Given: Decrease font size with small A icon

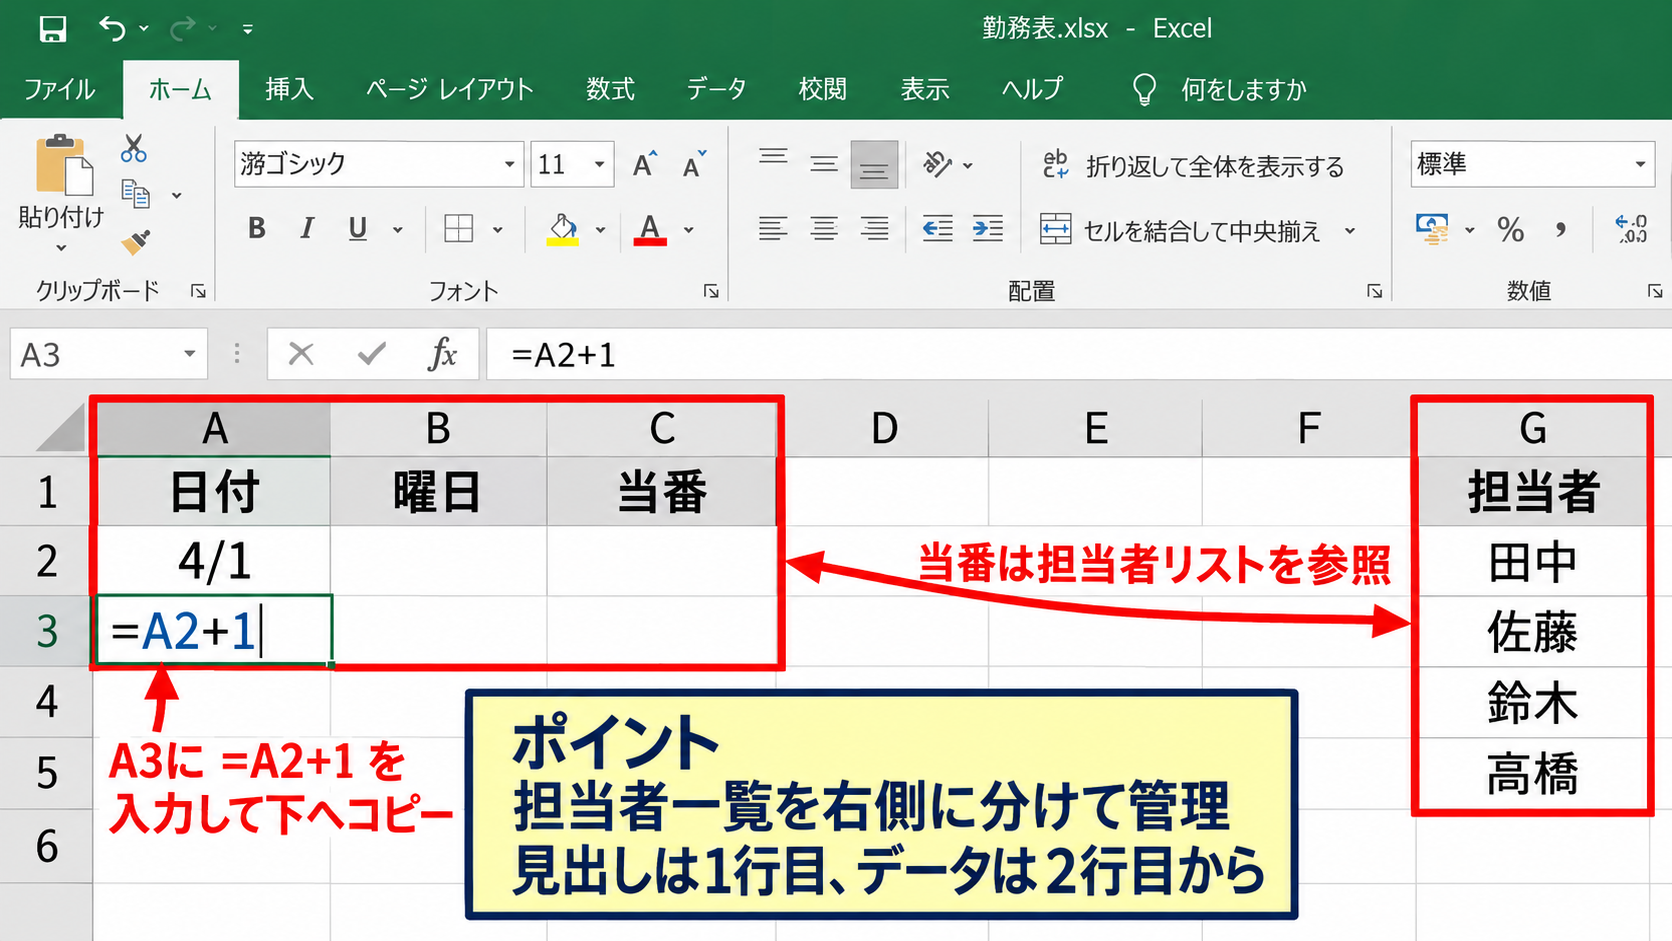Looking at the screenshot, I should click(694, 164).
